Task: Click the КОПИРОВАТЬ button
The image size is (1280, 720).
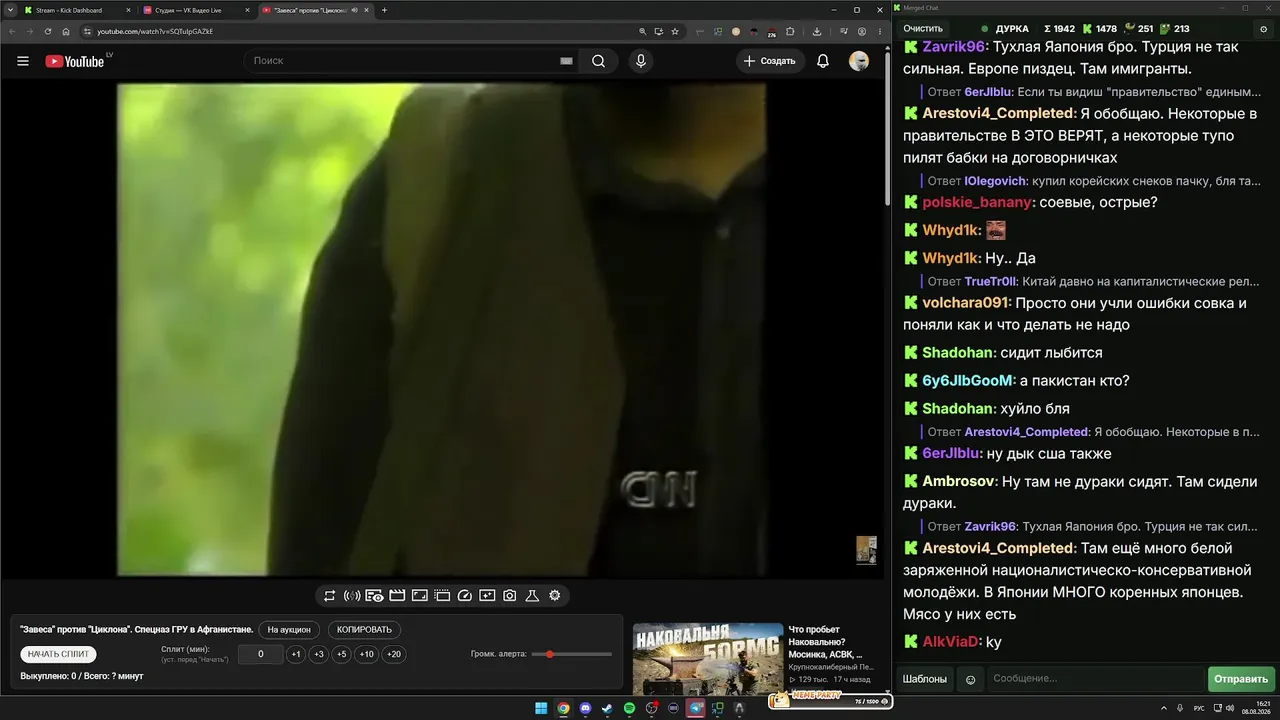Action: coord(364,630)
